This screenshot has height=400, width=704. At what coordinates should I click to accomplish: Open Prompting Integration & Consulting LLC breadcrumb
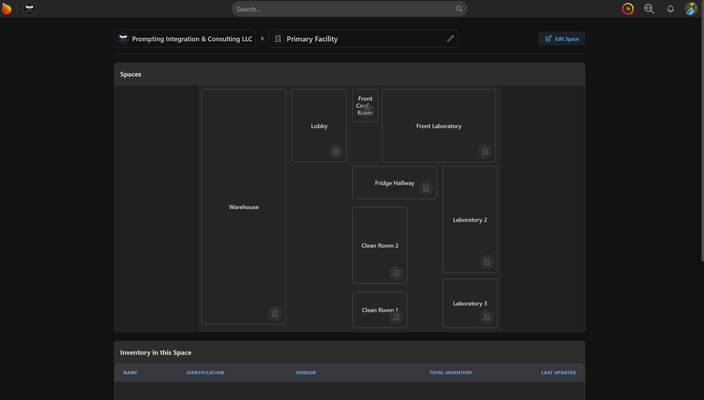coord(185,39)
